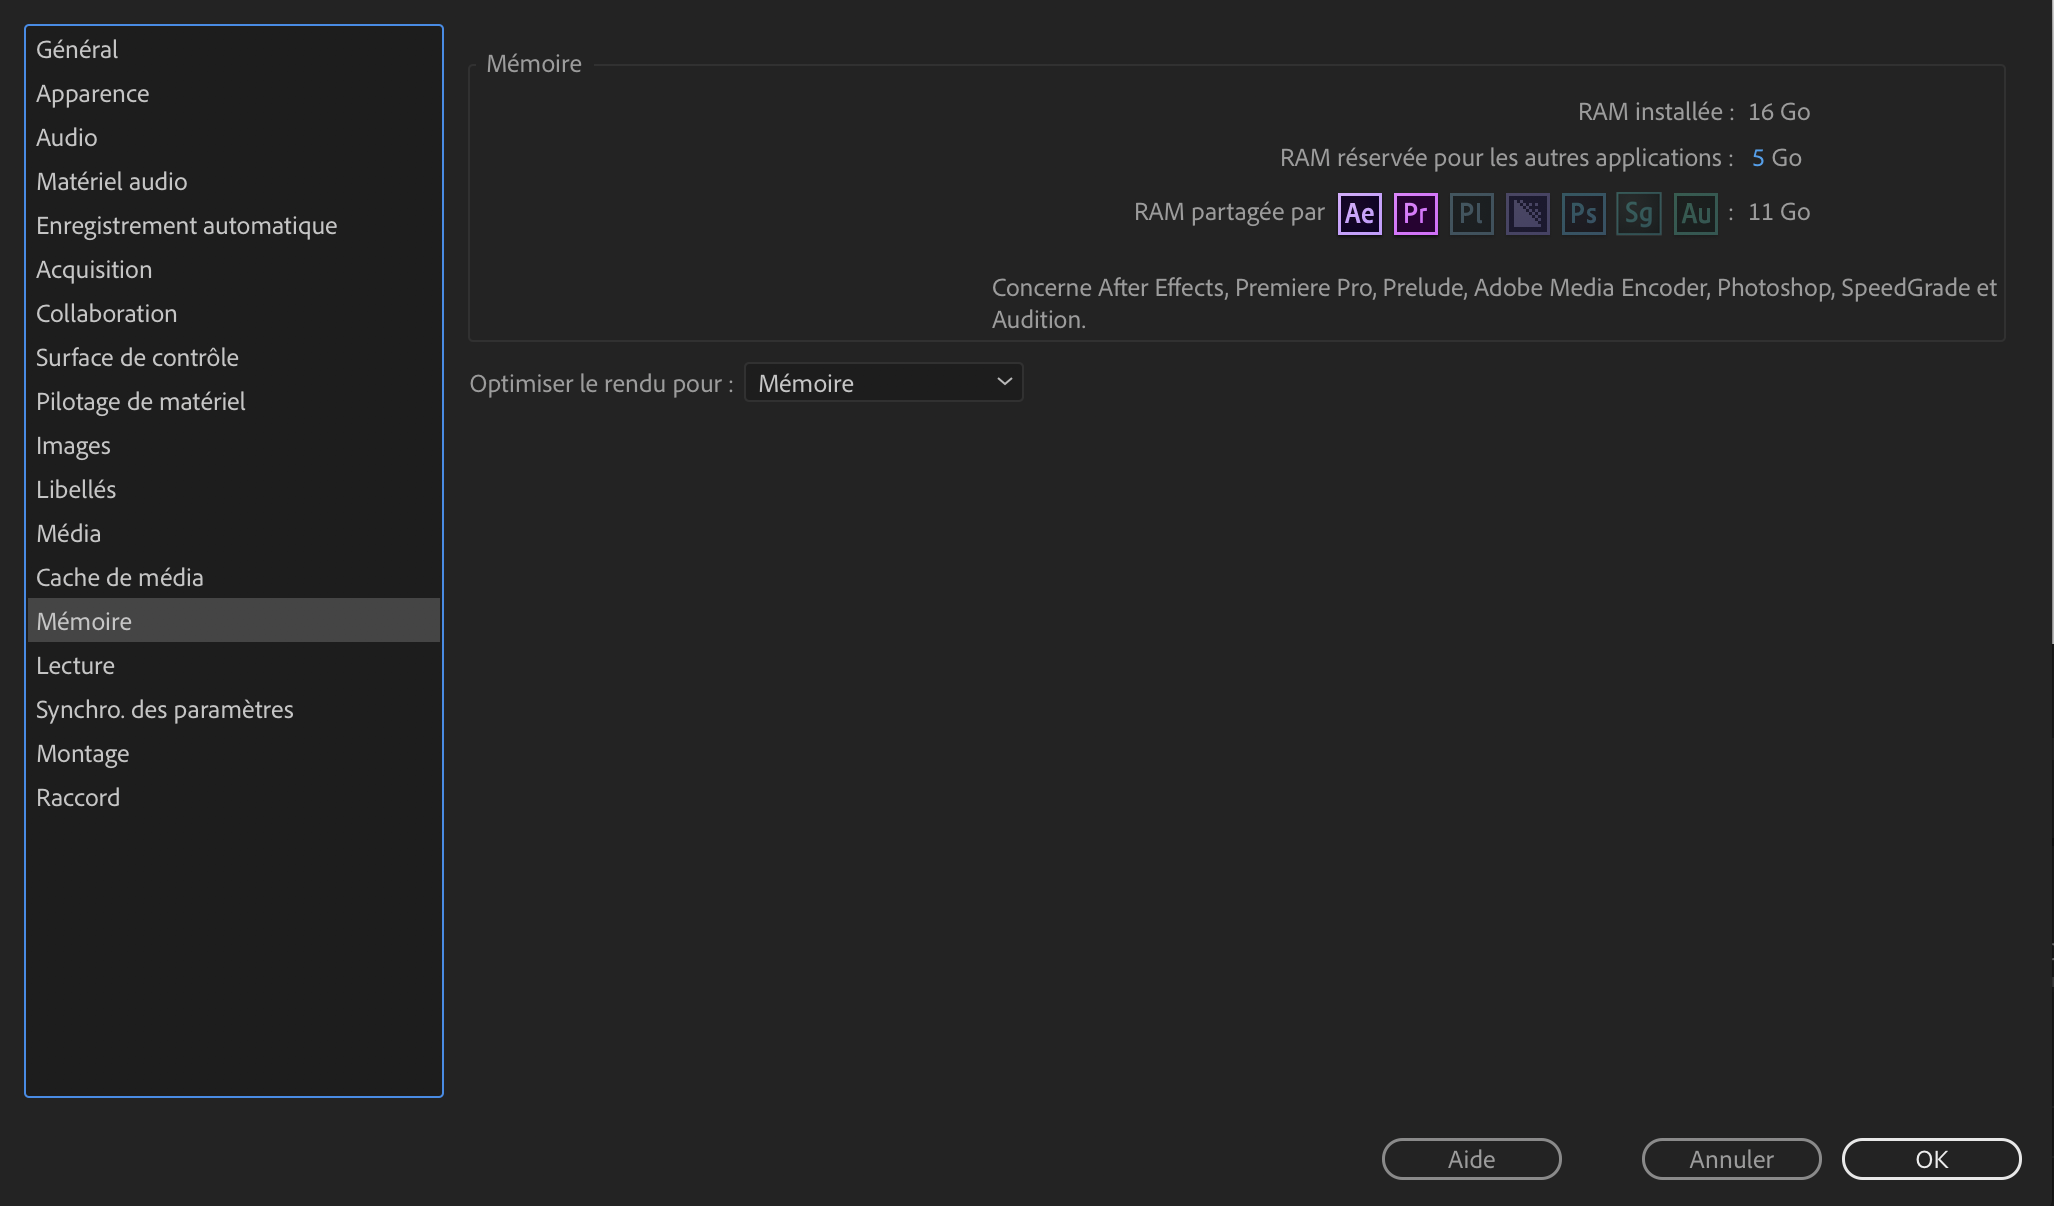
Task: Go to the Raccord preferences
Action: 233,797
